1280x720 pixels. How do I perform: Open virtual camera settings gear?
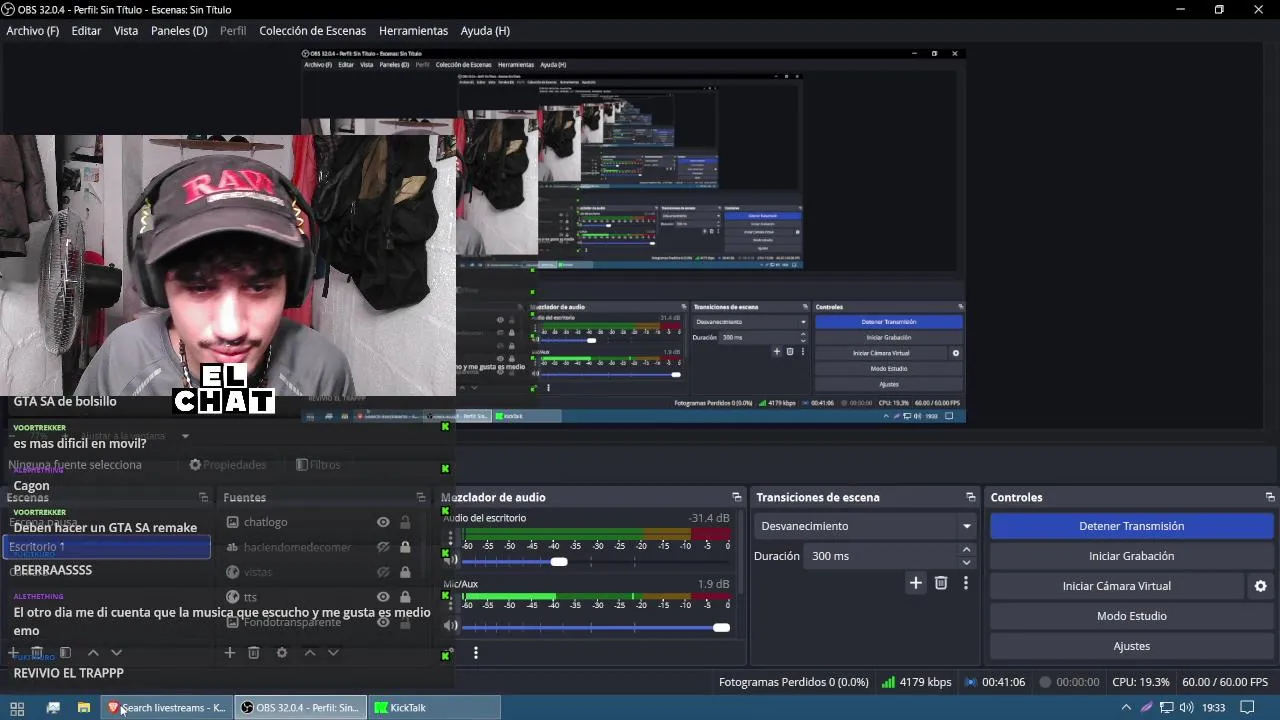[1261, 586]
